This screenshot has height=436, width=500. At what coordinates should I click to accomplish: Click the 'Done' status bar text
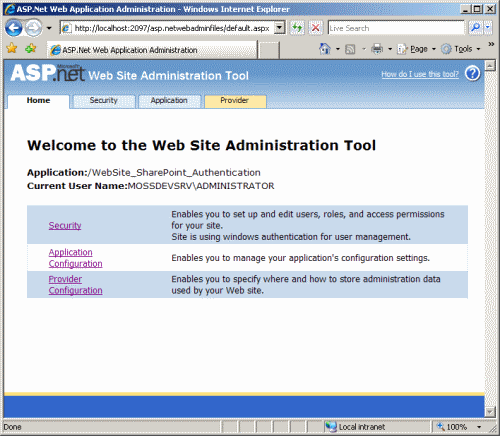(x=13, y=427)
